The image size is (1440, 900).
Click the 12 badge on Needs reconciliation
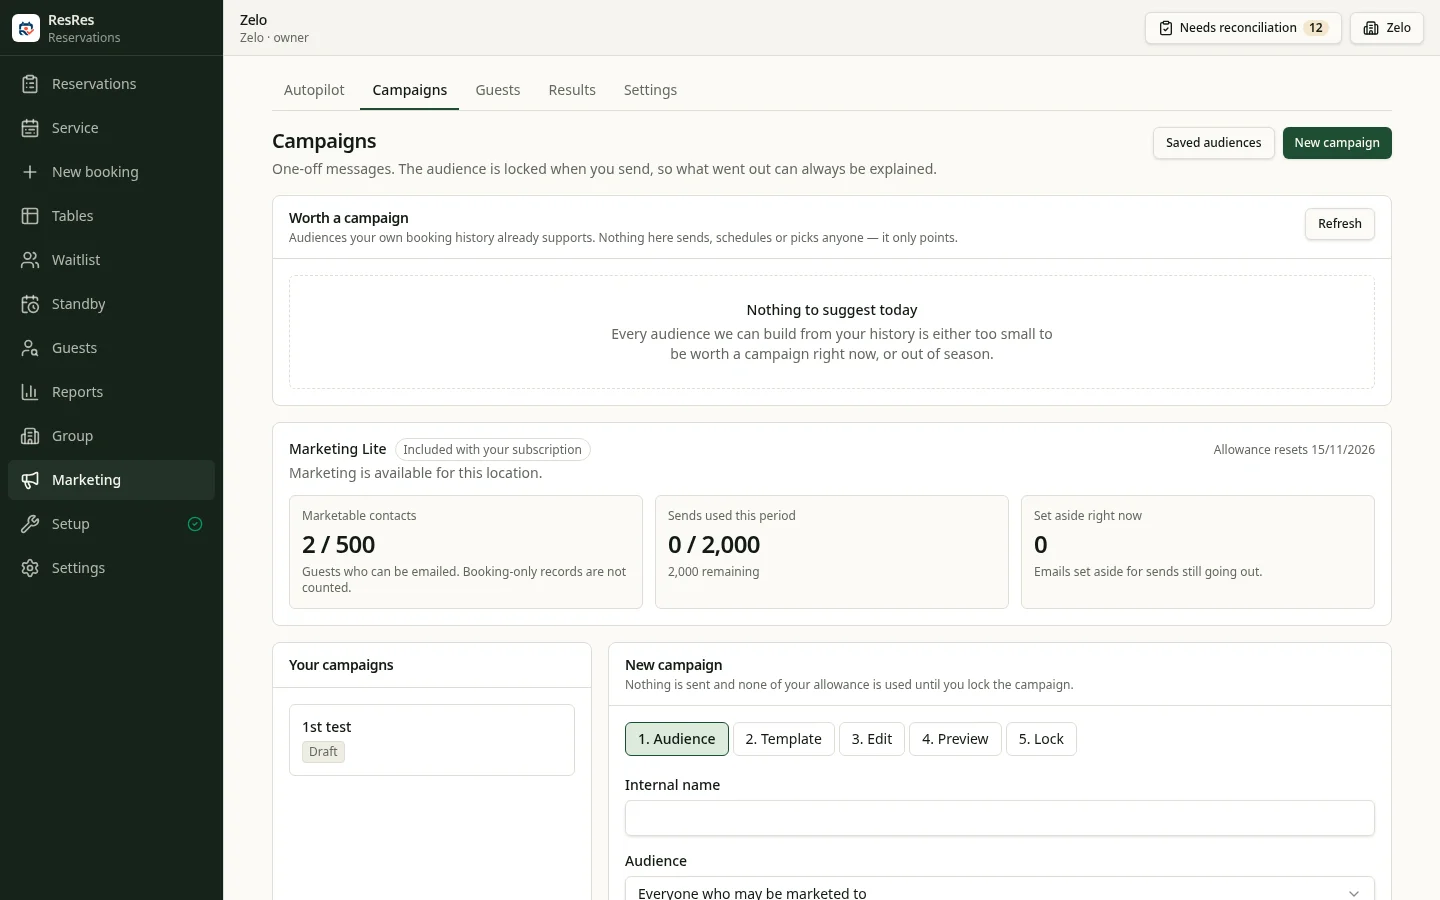coord(1316,28)
